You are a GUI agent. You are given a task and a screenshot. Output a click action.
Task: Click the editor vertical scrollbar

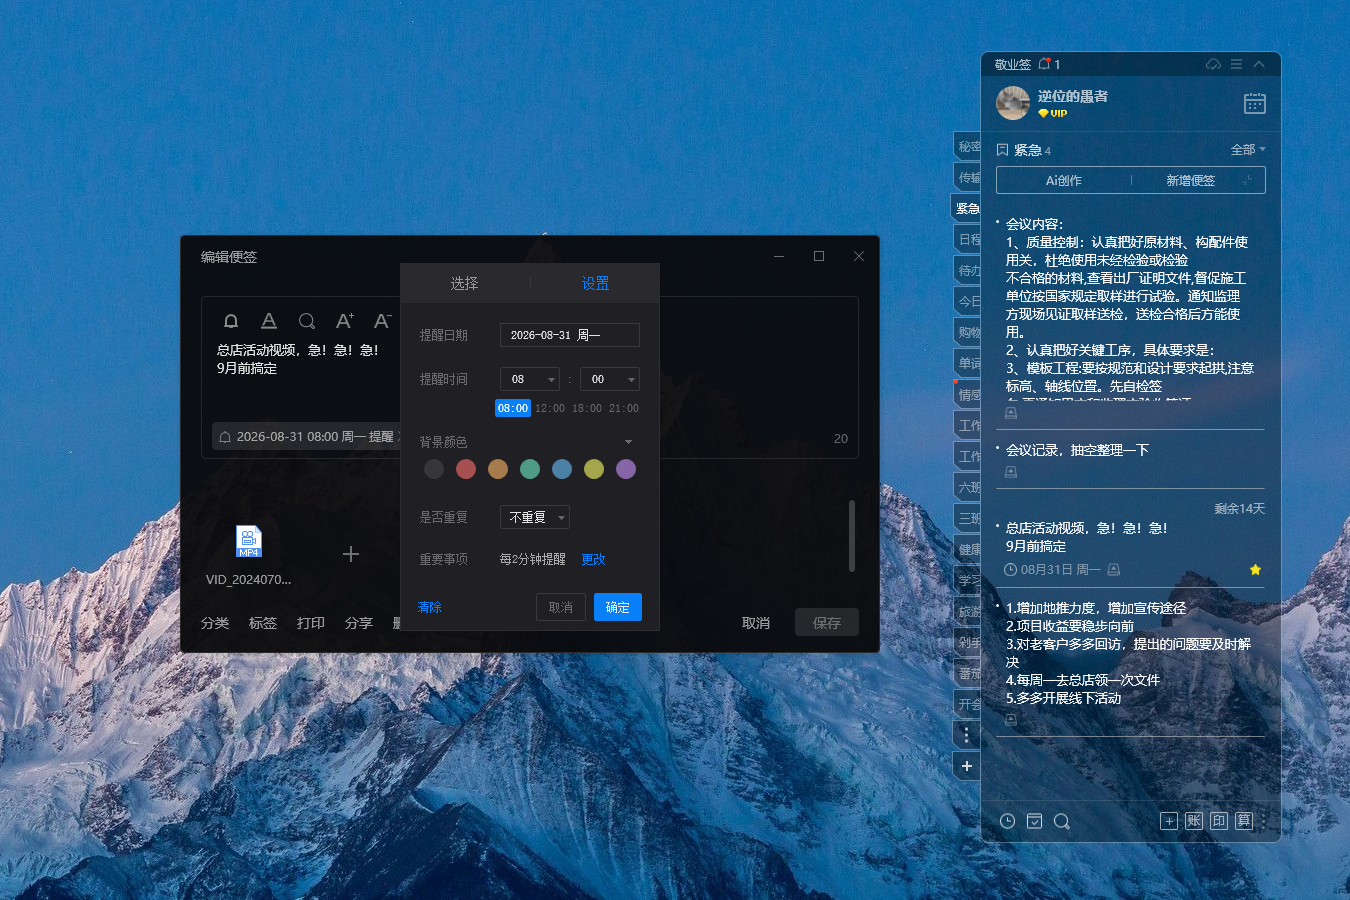tap(852, 536)
